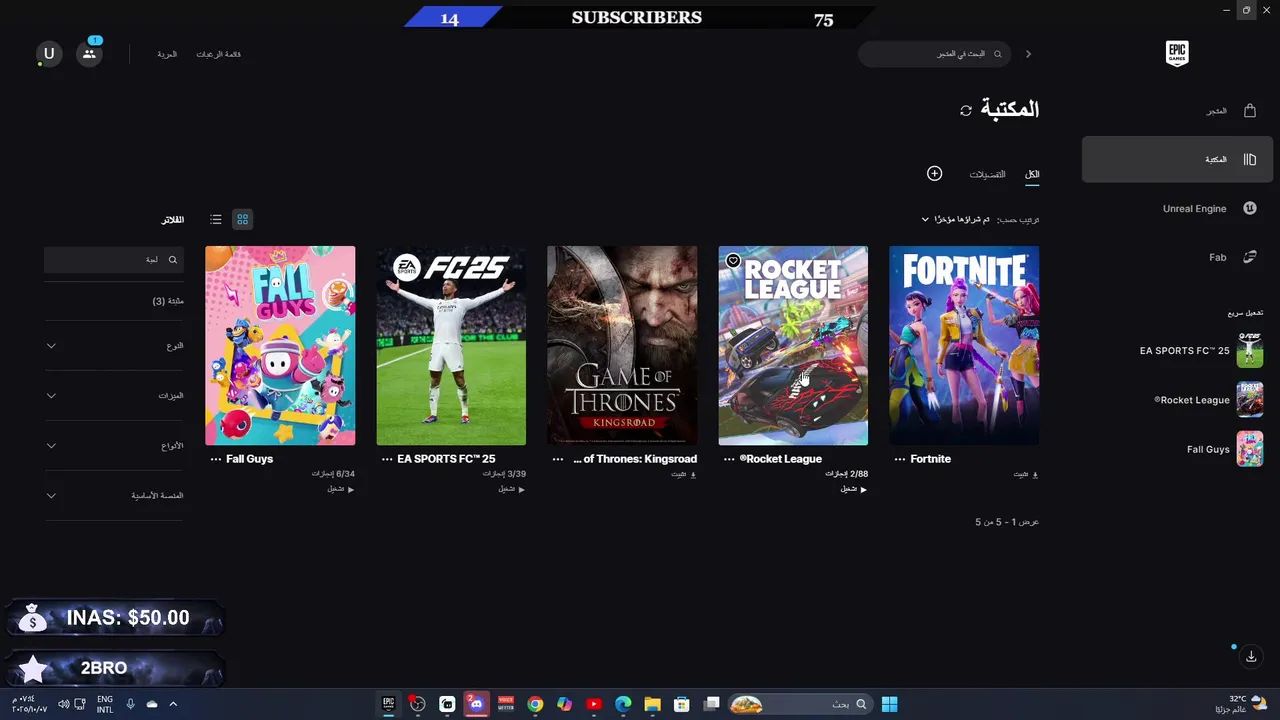Click the 6/34 achievements text under Fall Guys
The height and width of the screenshot is (720, 1280).
point(334,474)
